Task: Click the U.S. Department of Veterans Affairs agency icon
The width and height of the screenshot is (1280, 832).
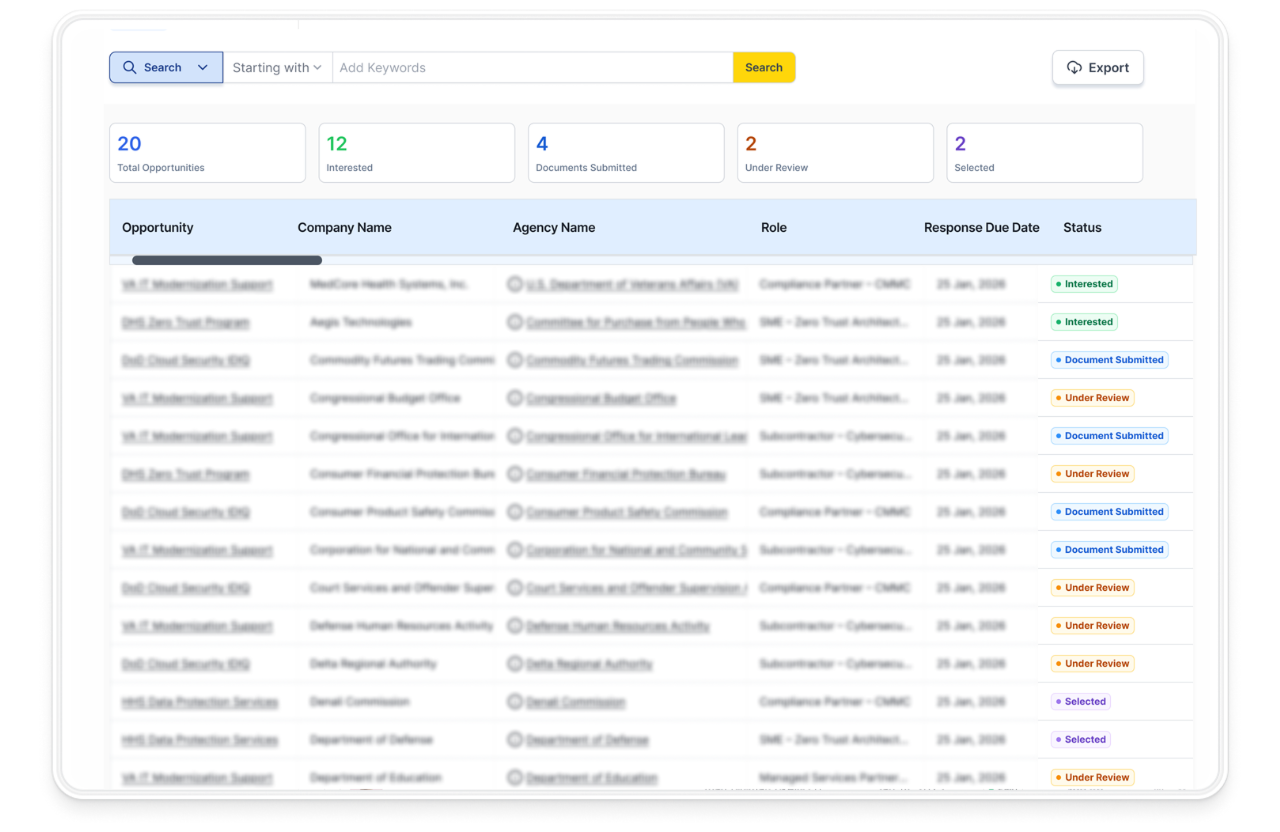Action: point(515,284)
